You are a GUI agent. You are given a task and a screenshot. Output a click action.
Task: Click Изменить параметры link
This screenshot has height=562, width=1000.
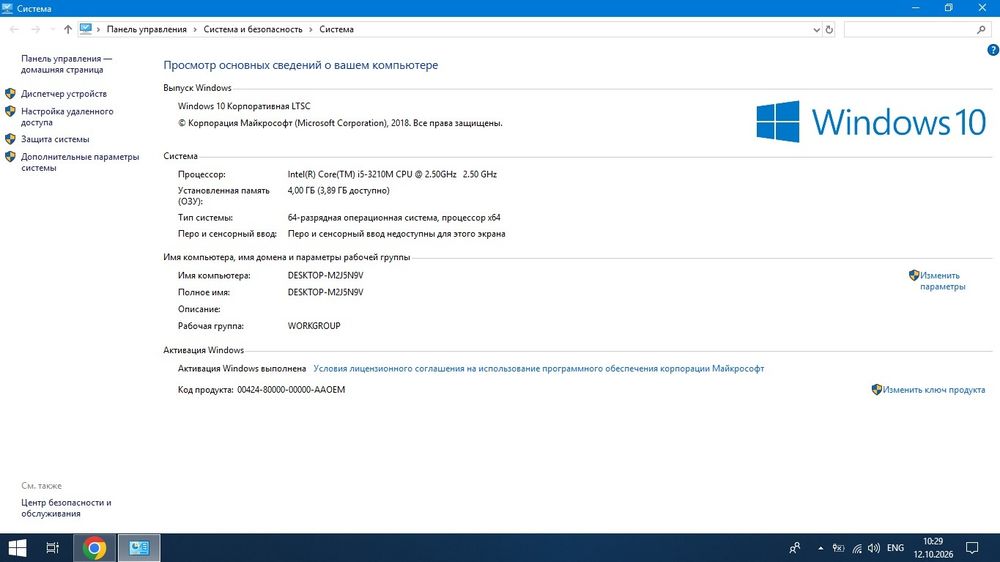tap(942, 281)
